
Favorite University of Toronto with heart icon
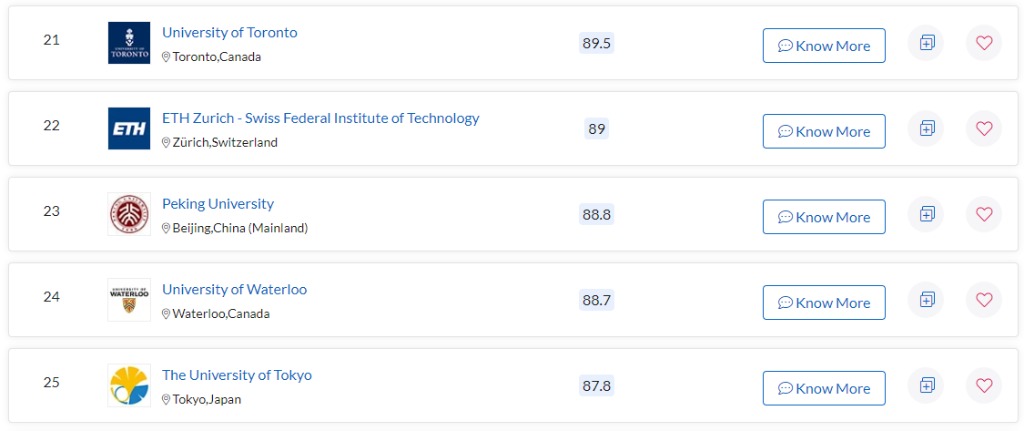[x=984, y=43]
